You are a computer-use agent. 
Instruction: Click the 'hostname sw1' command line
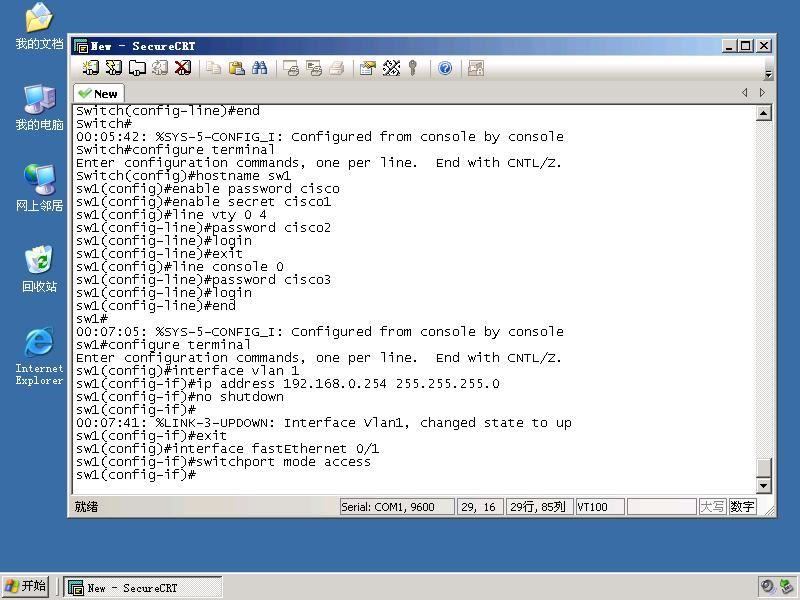point(184,176)
